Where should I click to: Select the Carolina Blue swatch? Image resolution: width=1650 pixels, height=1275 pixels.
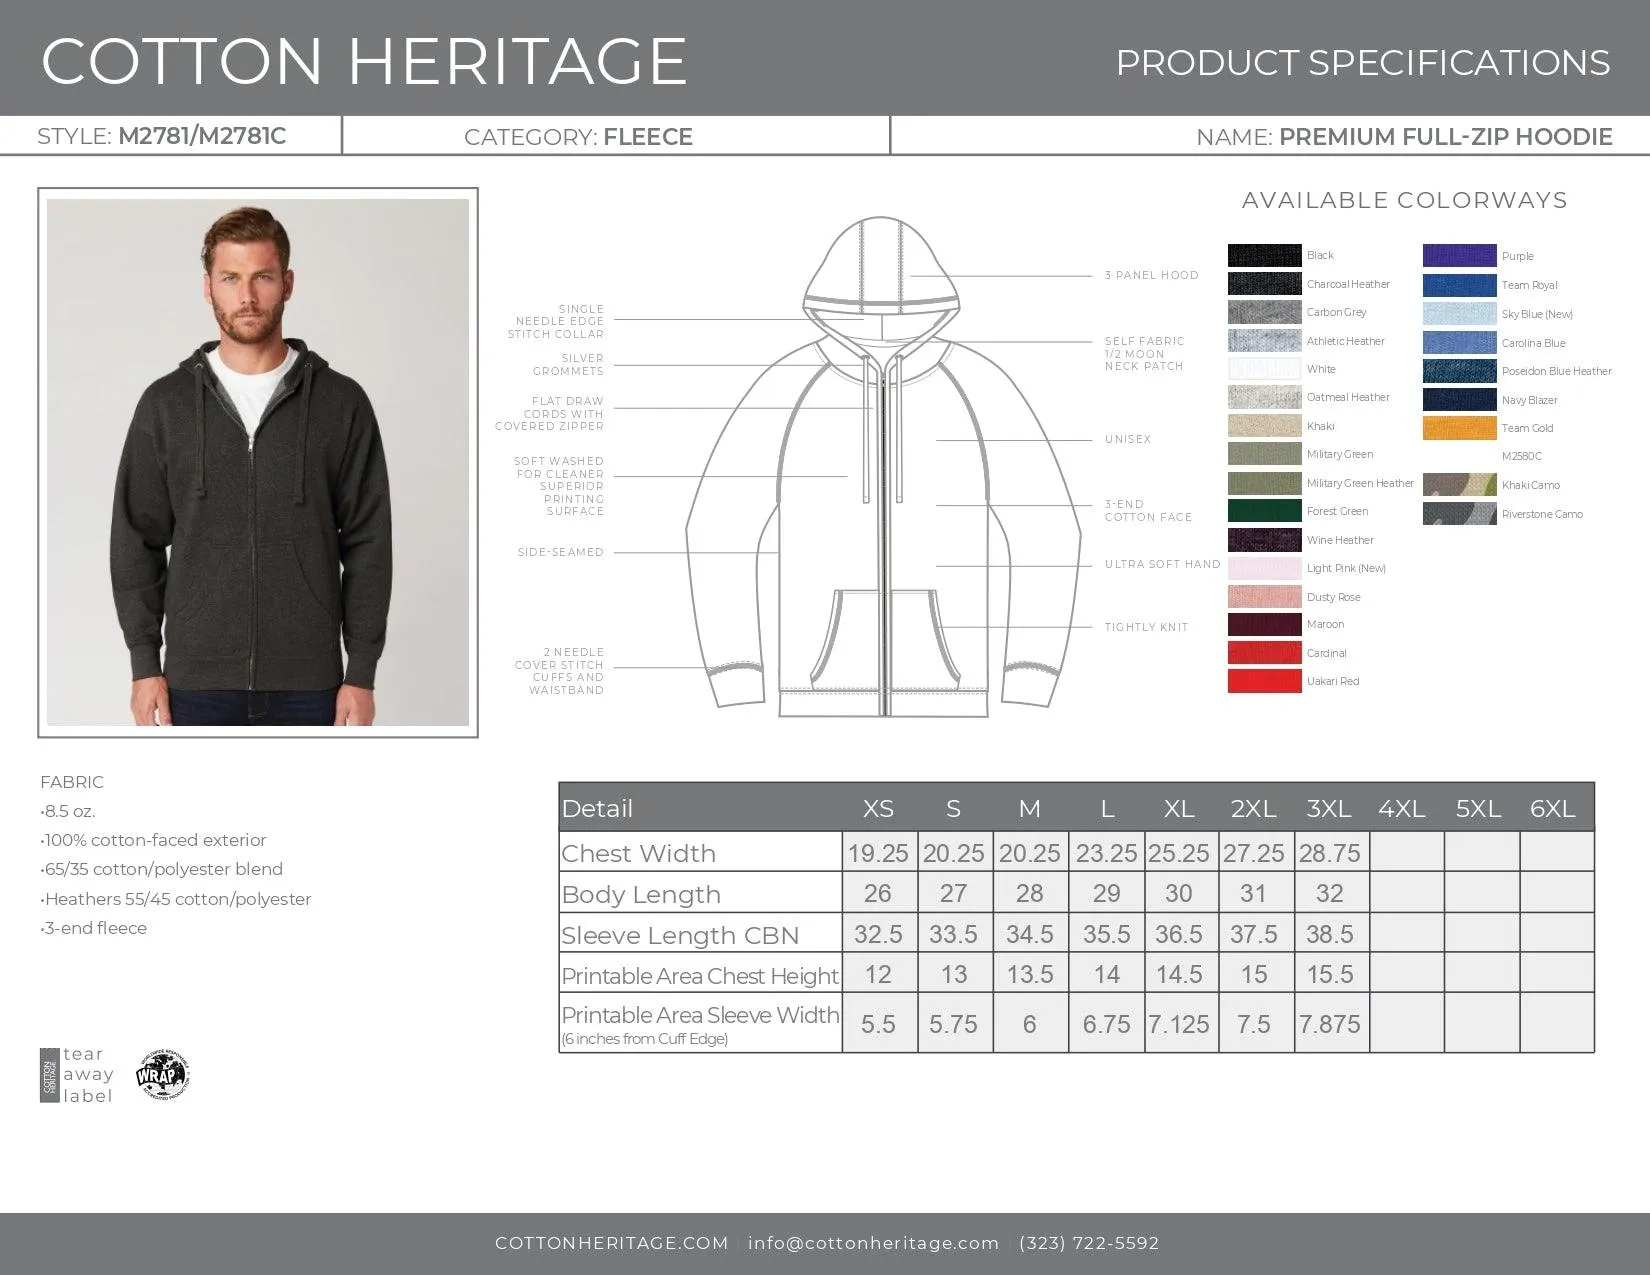pos(1459,343)
